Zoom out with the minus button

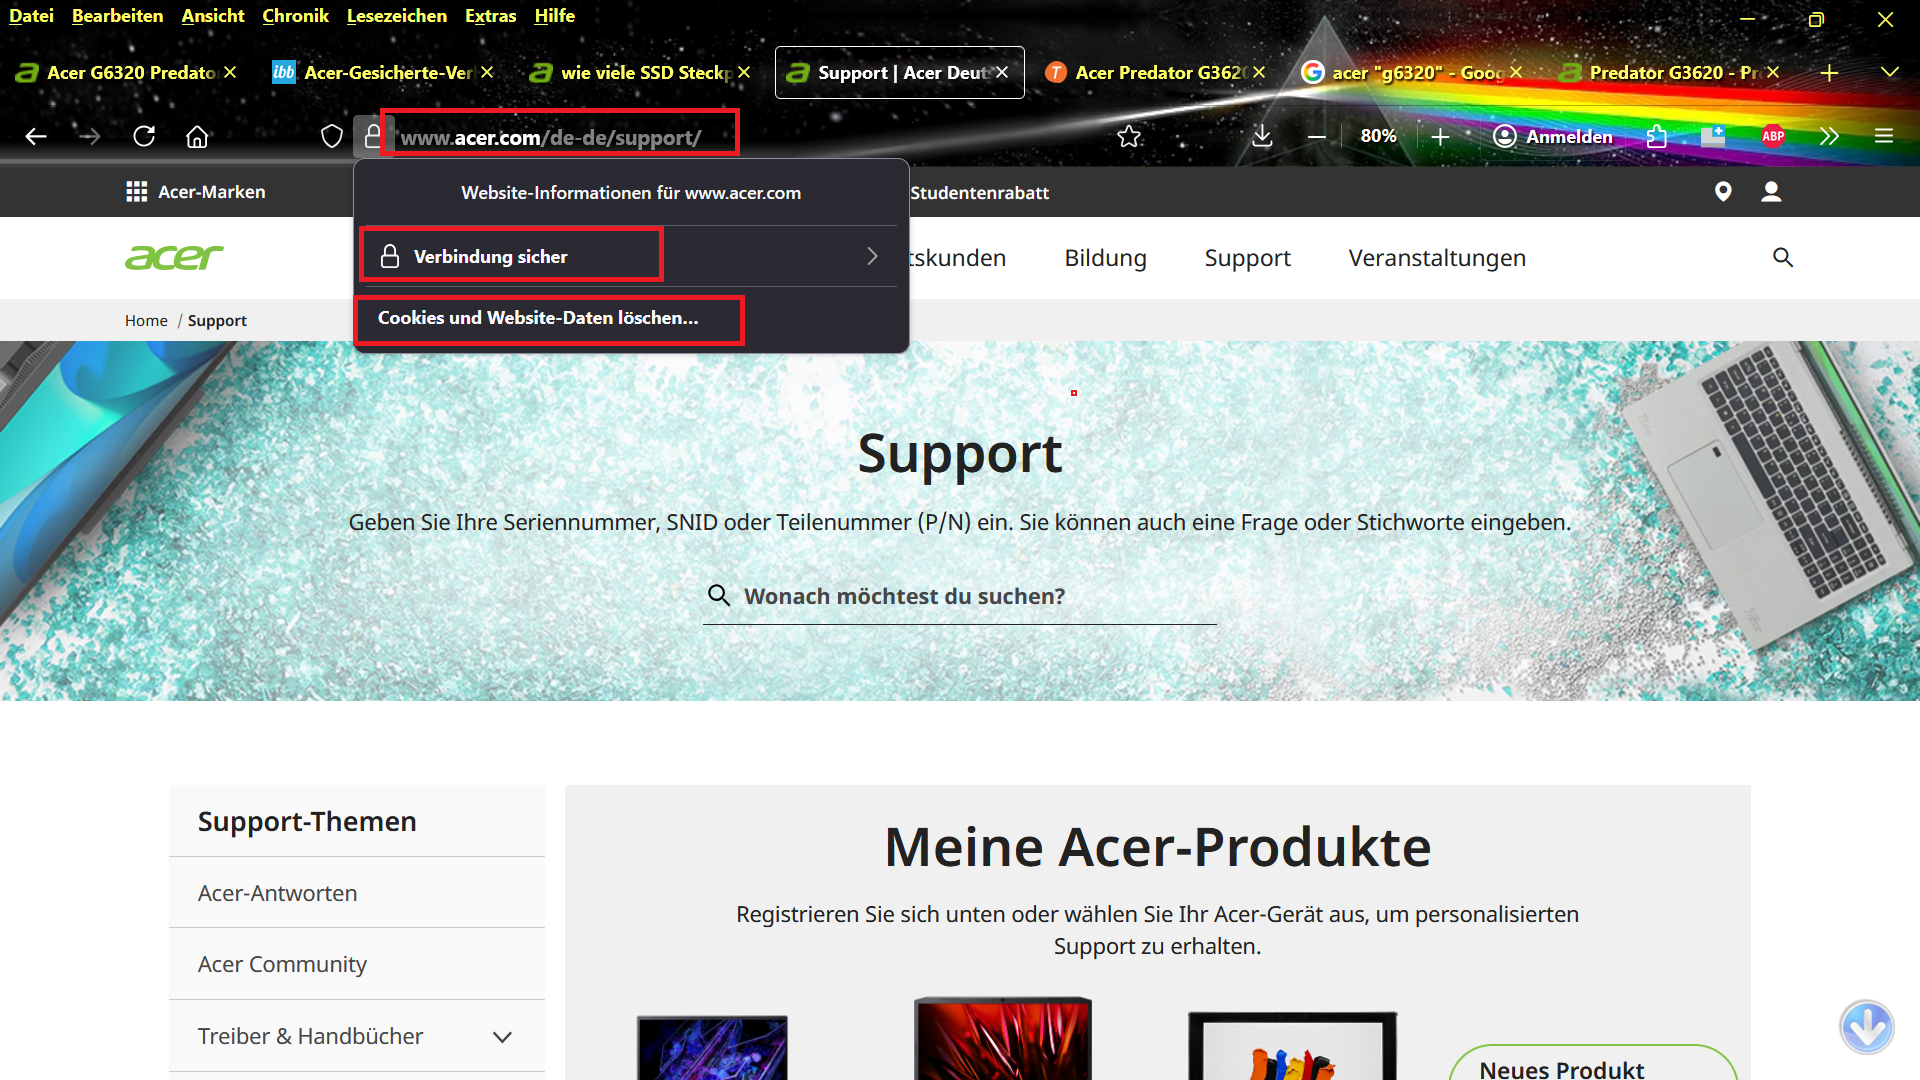[x=1317, y=137]
